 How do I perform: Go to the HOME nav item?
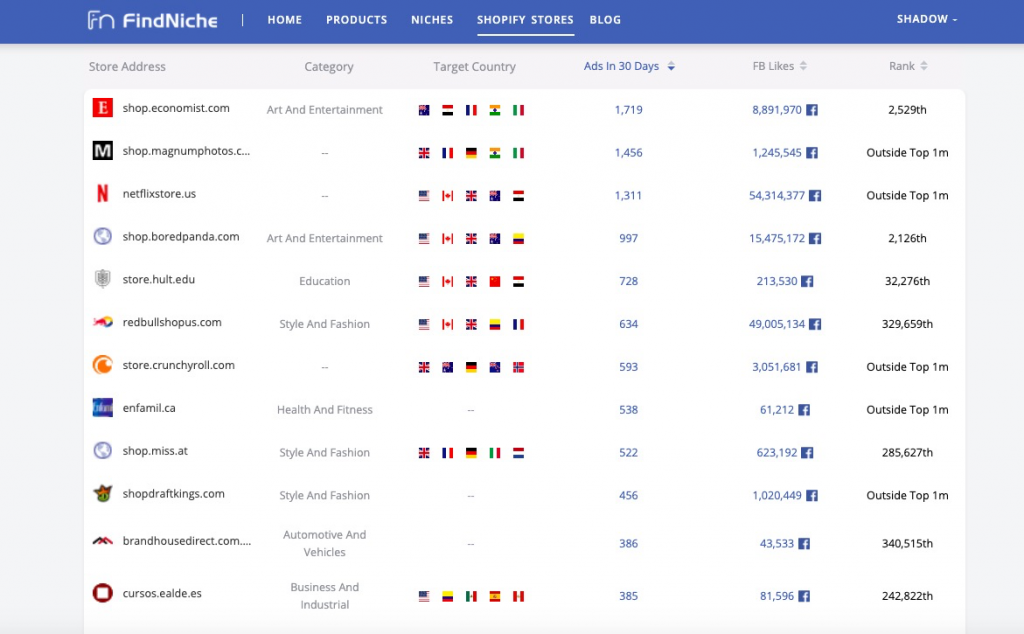285,20
